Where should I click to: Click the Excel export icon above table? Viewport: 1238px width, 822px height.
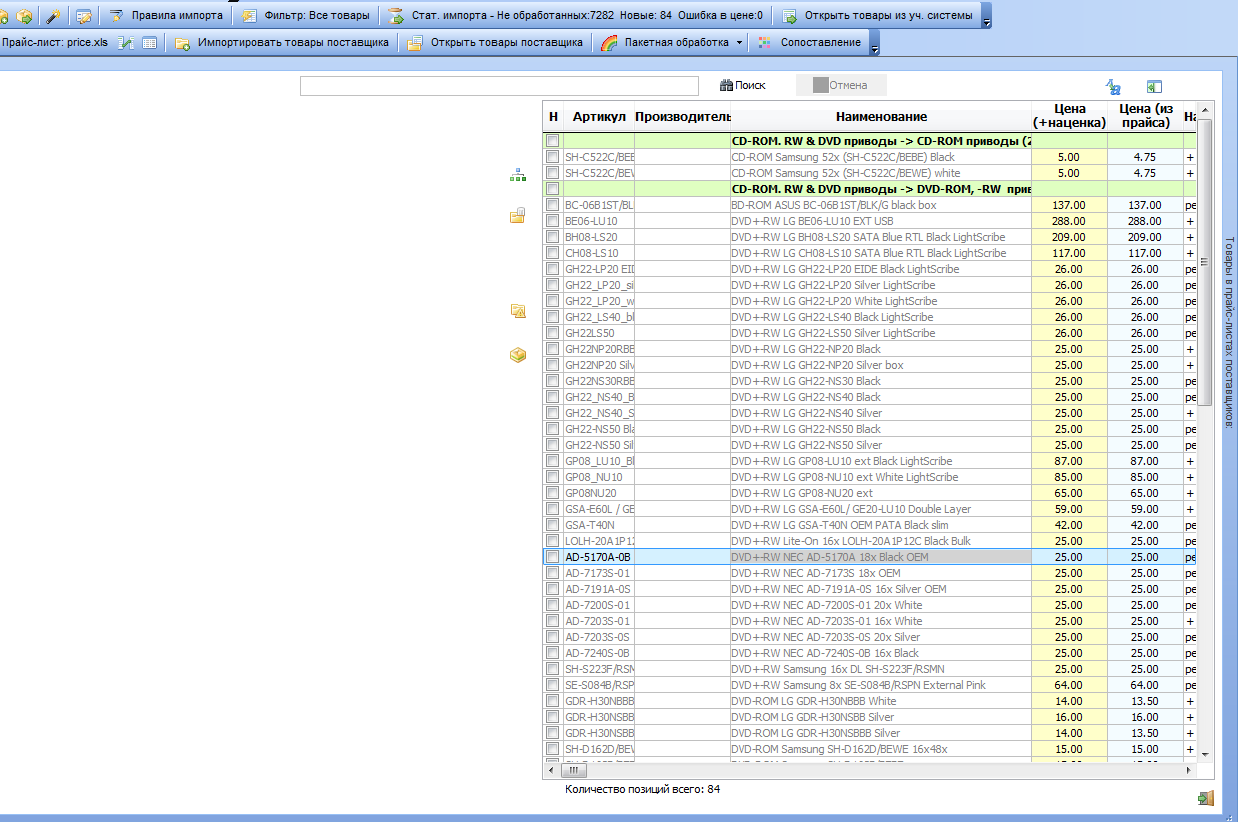tap(1154, 87)
